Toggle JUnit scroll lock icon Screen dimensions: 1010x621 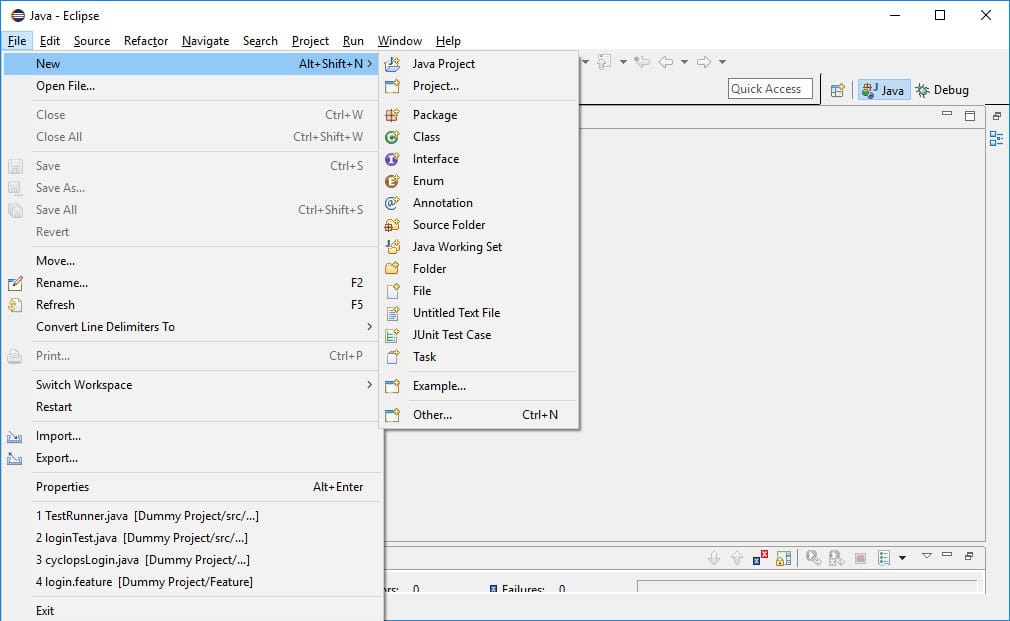point(783,558)
